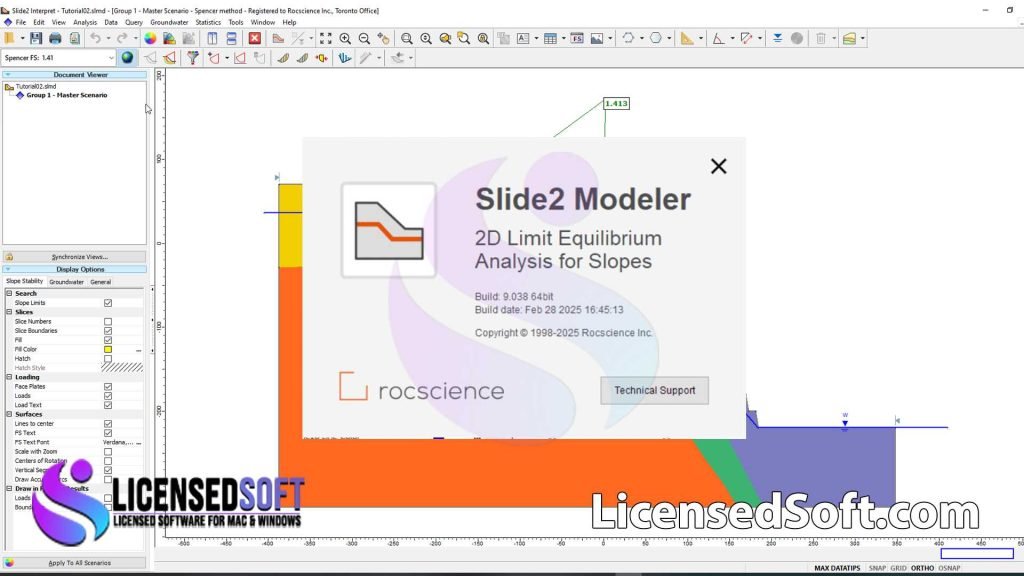Enable the Hatch checkbox

(108, 359)
